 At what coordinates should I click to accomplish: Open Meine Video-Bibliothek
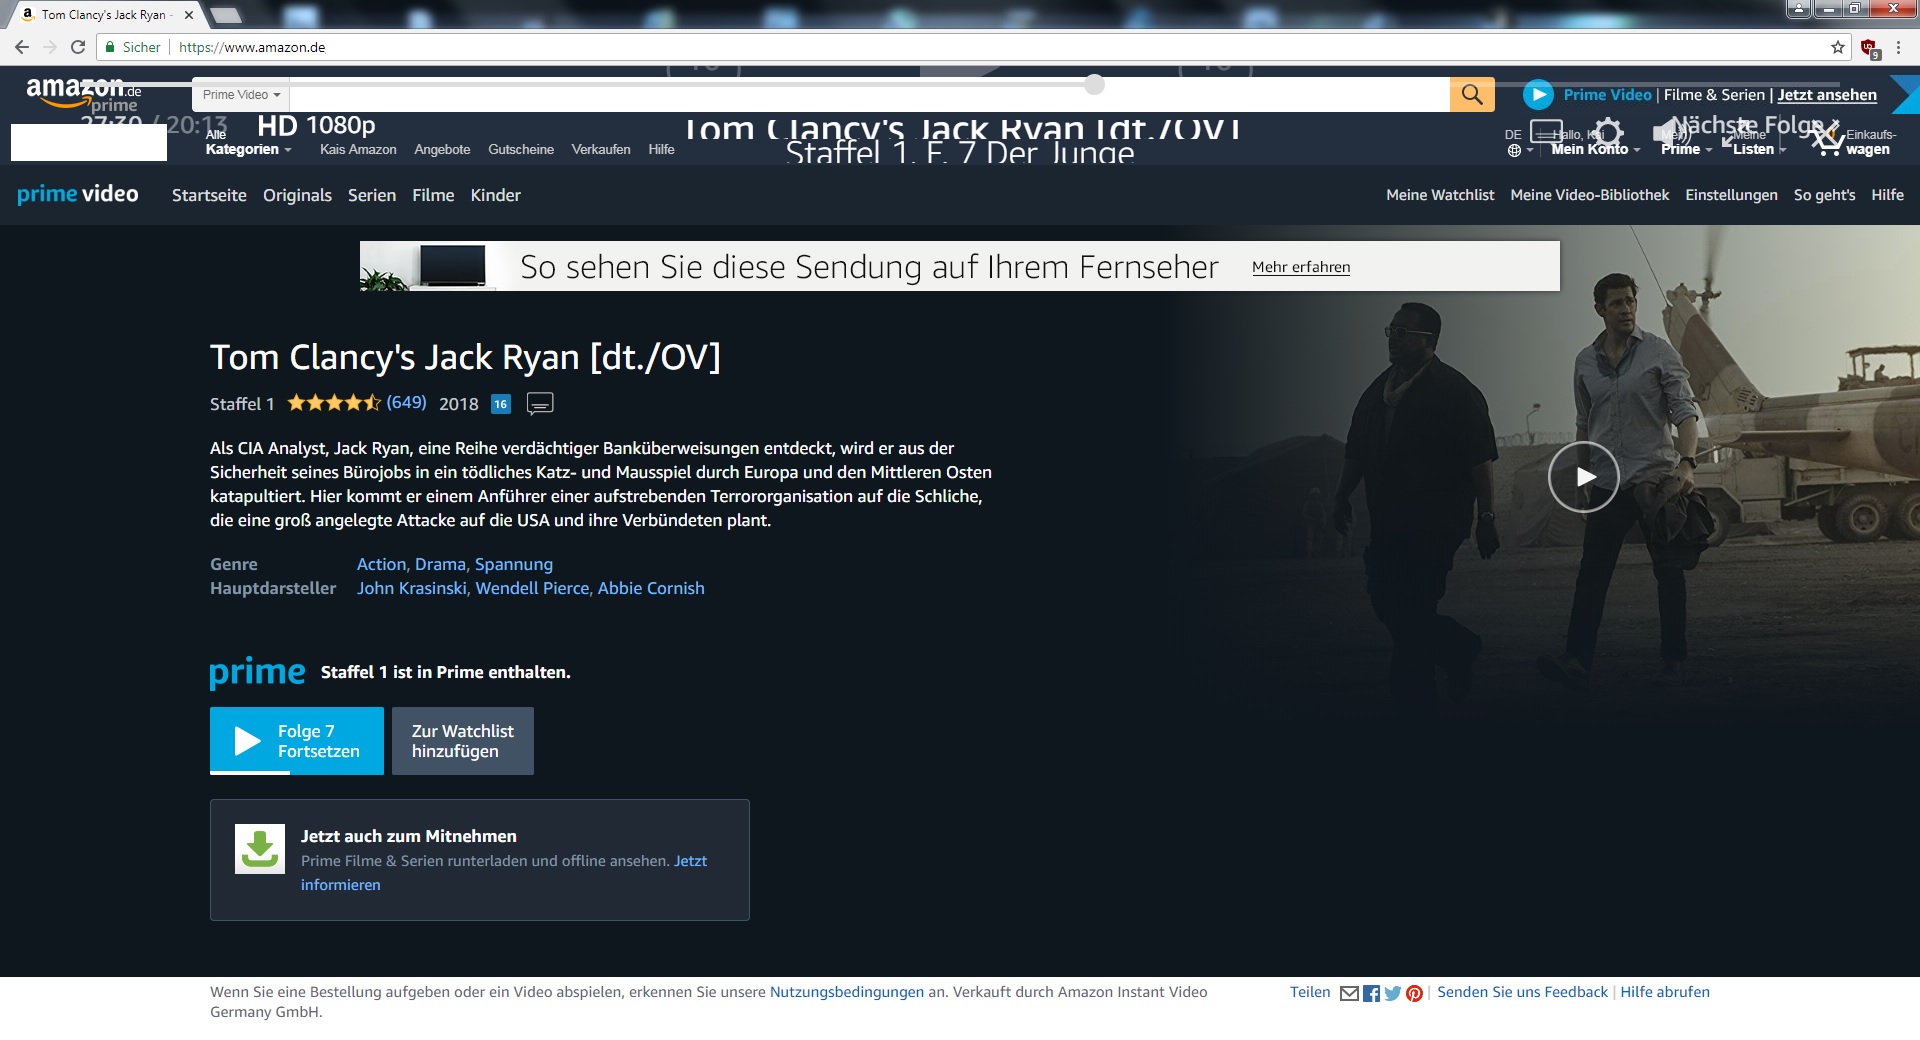(1590, 195)
